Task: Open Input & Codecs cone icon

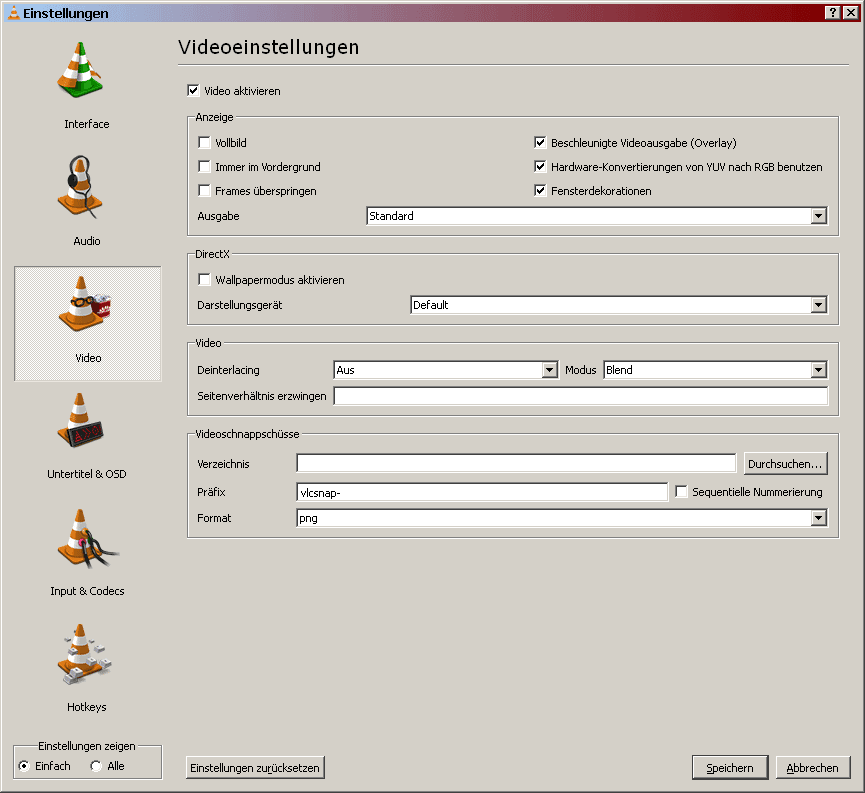Action: click(87, 539)
